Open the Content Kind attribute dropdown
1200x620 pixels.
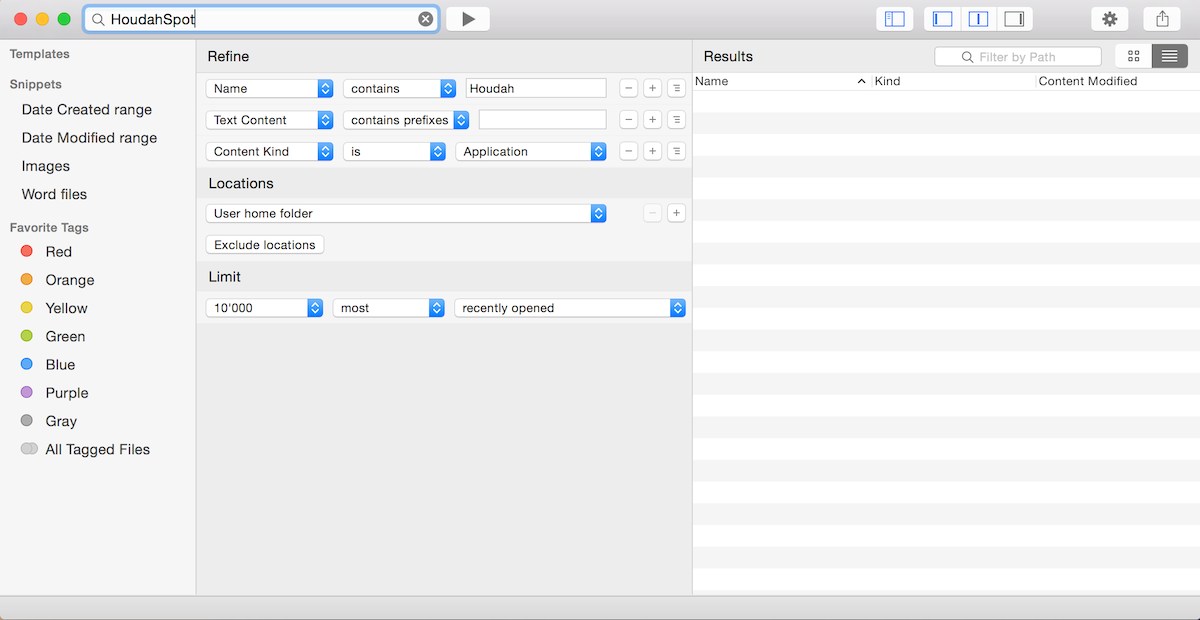269,152
